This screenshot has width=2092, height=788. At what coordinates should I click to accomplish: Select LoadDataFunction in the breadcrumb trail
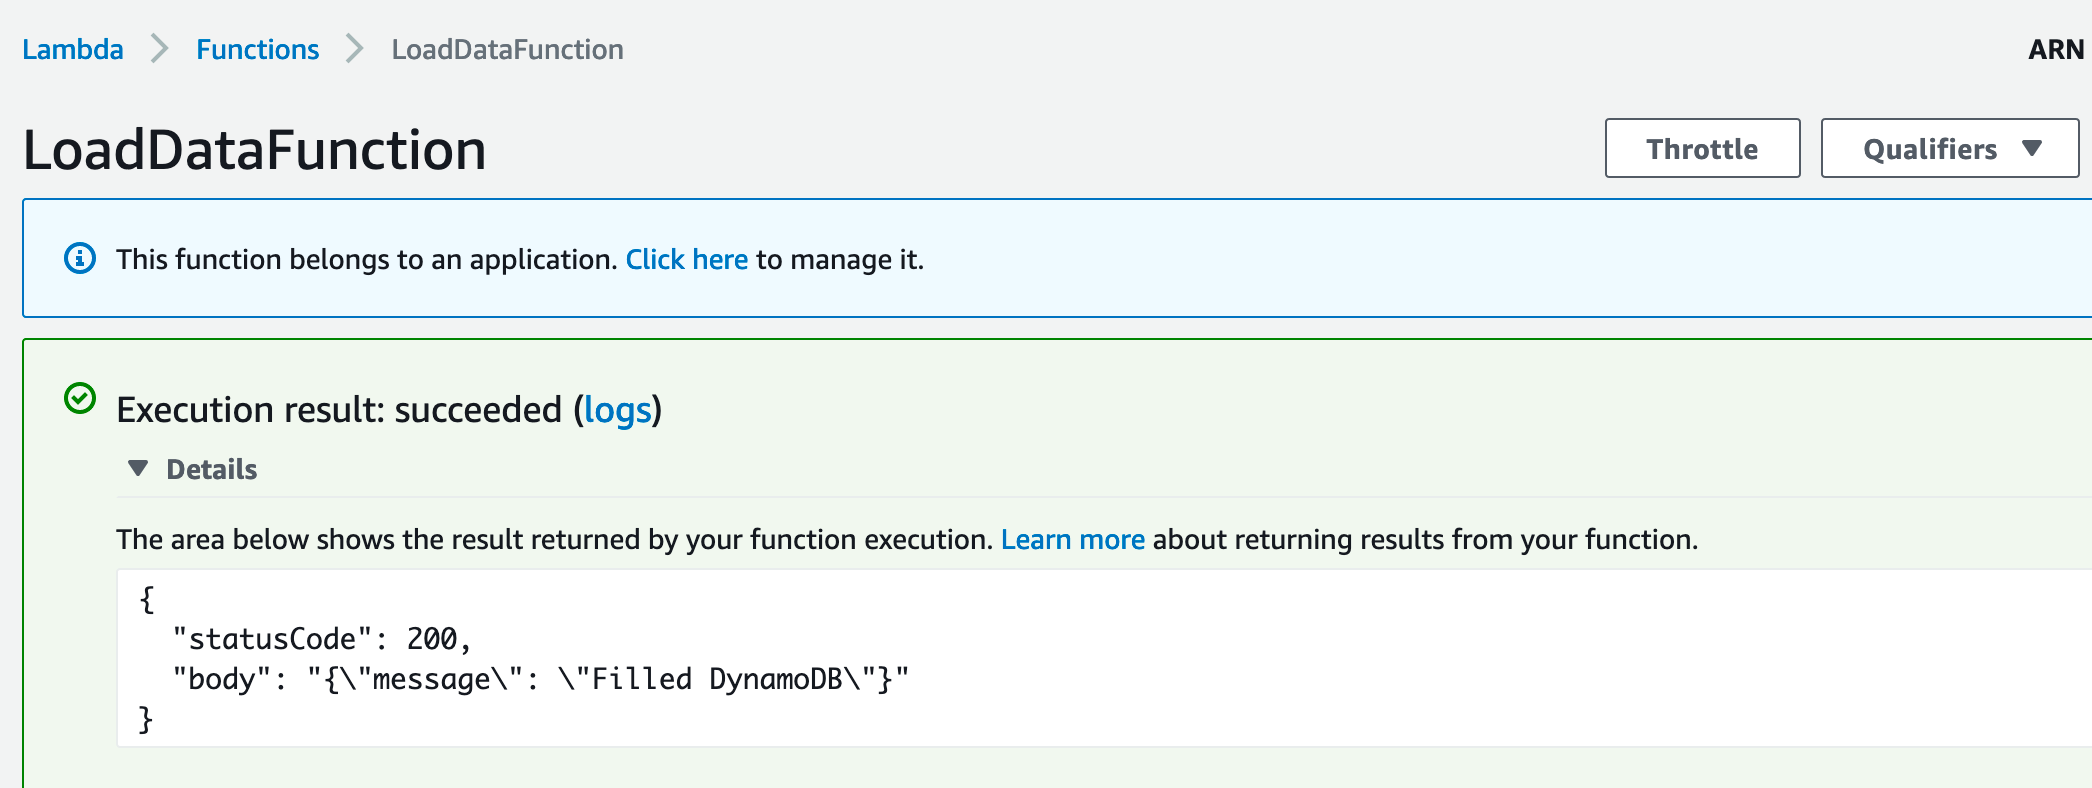[507, 49]
